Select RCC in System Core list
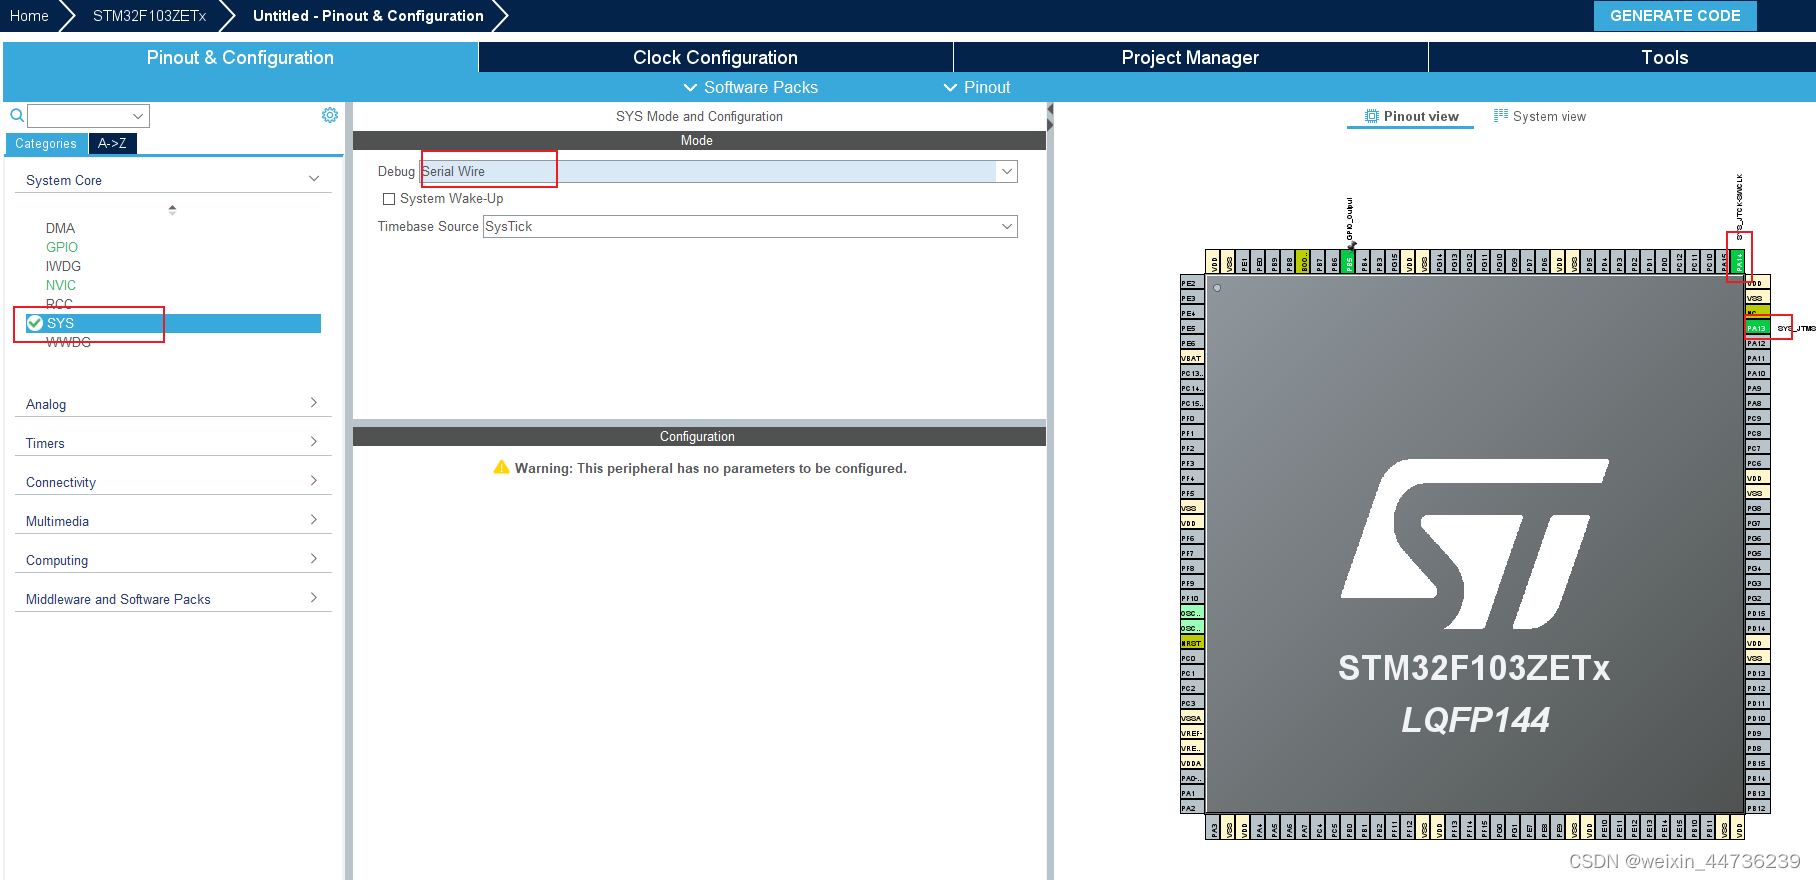1816x880 pixels. coord(59,304)
